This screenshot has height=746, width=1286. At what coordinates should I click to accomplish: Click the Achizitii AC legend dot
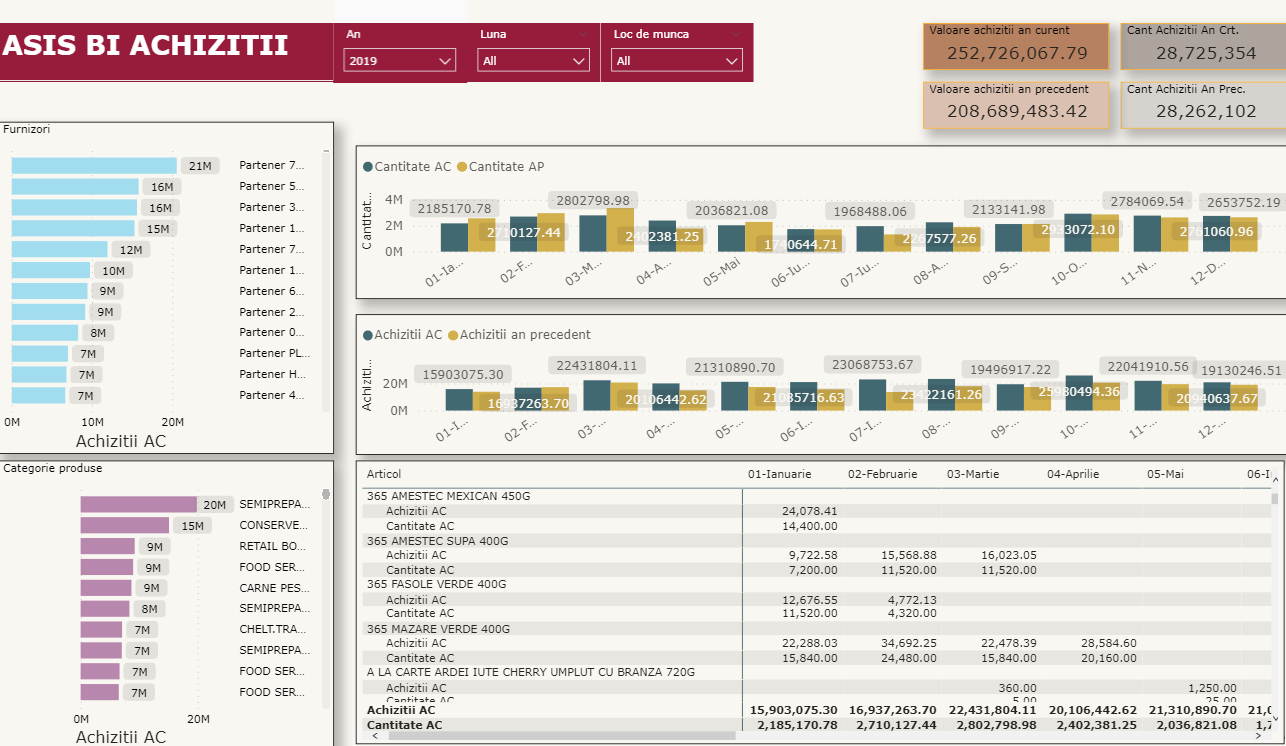click(368, 335)
